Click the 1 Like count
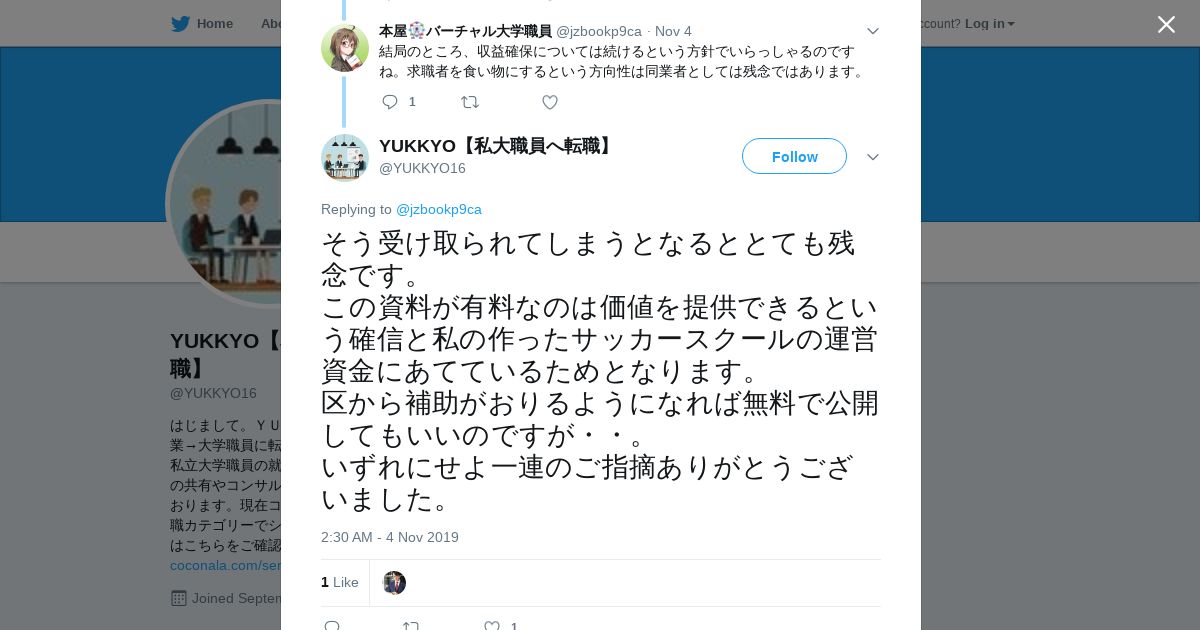Screen dimensions: 1200x630 (x=340, y=582)
